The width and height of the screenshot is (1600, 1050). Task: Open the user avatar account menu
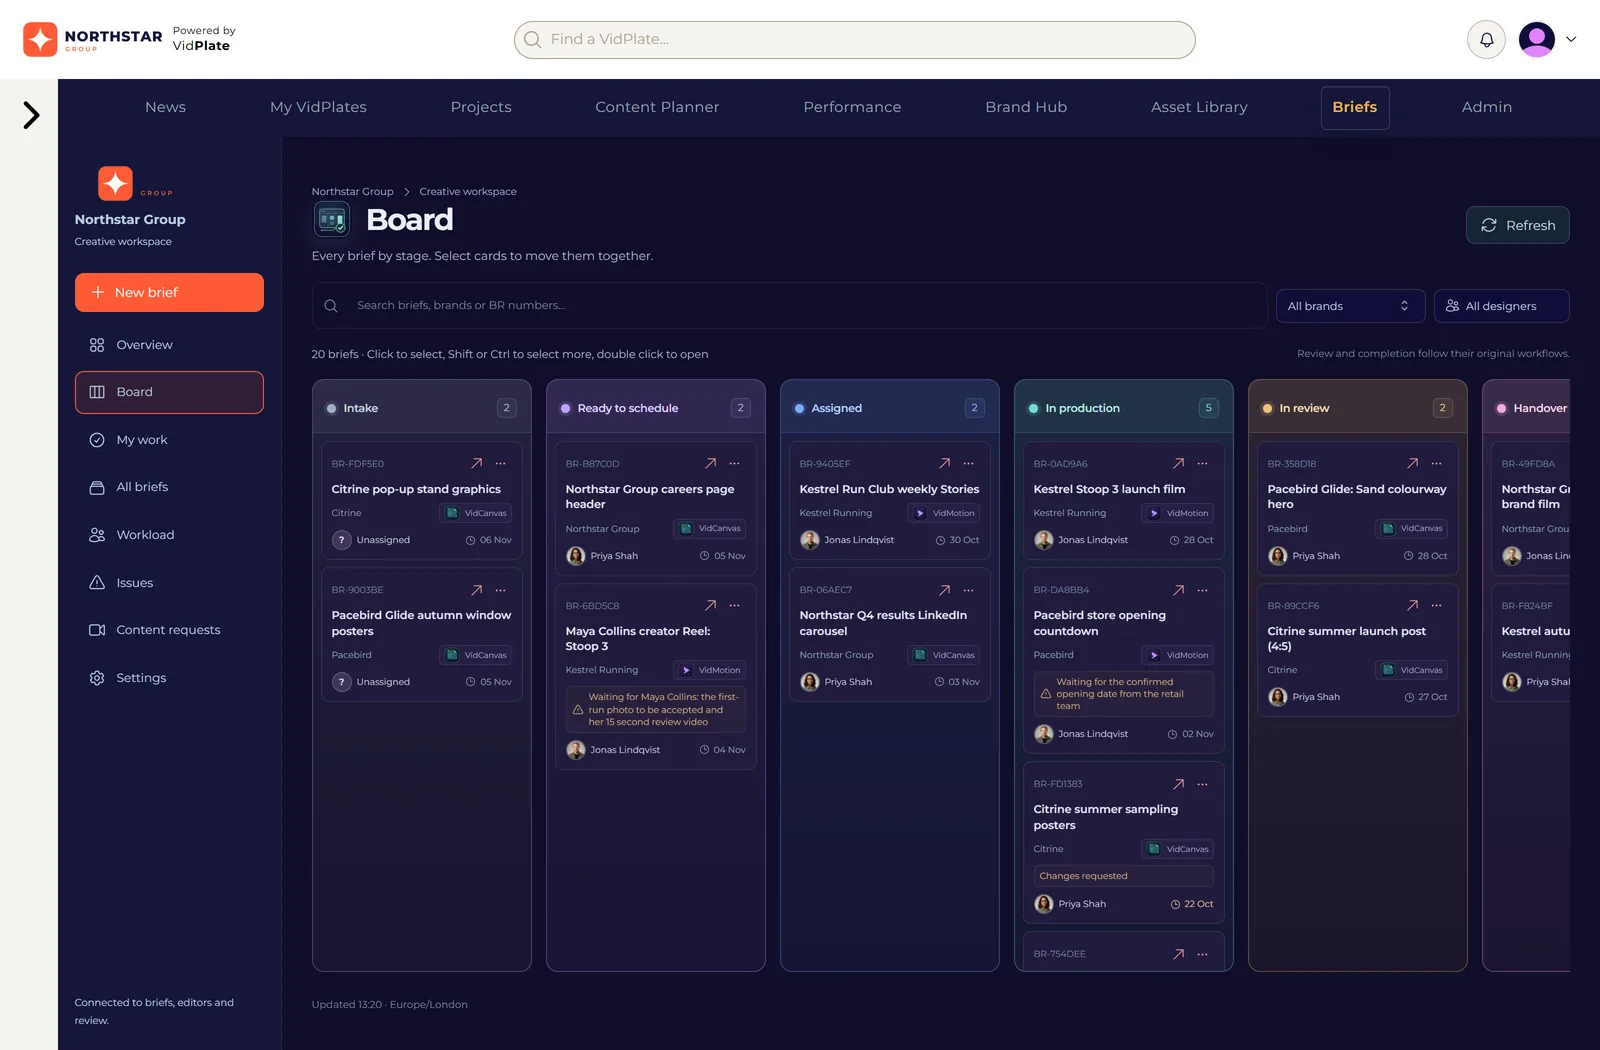click(1547, 40)
